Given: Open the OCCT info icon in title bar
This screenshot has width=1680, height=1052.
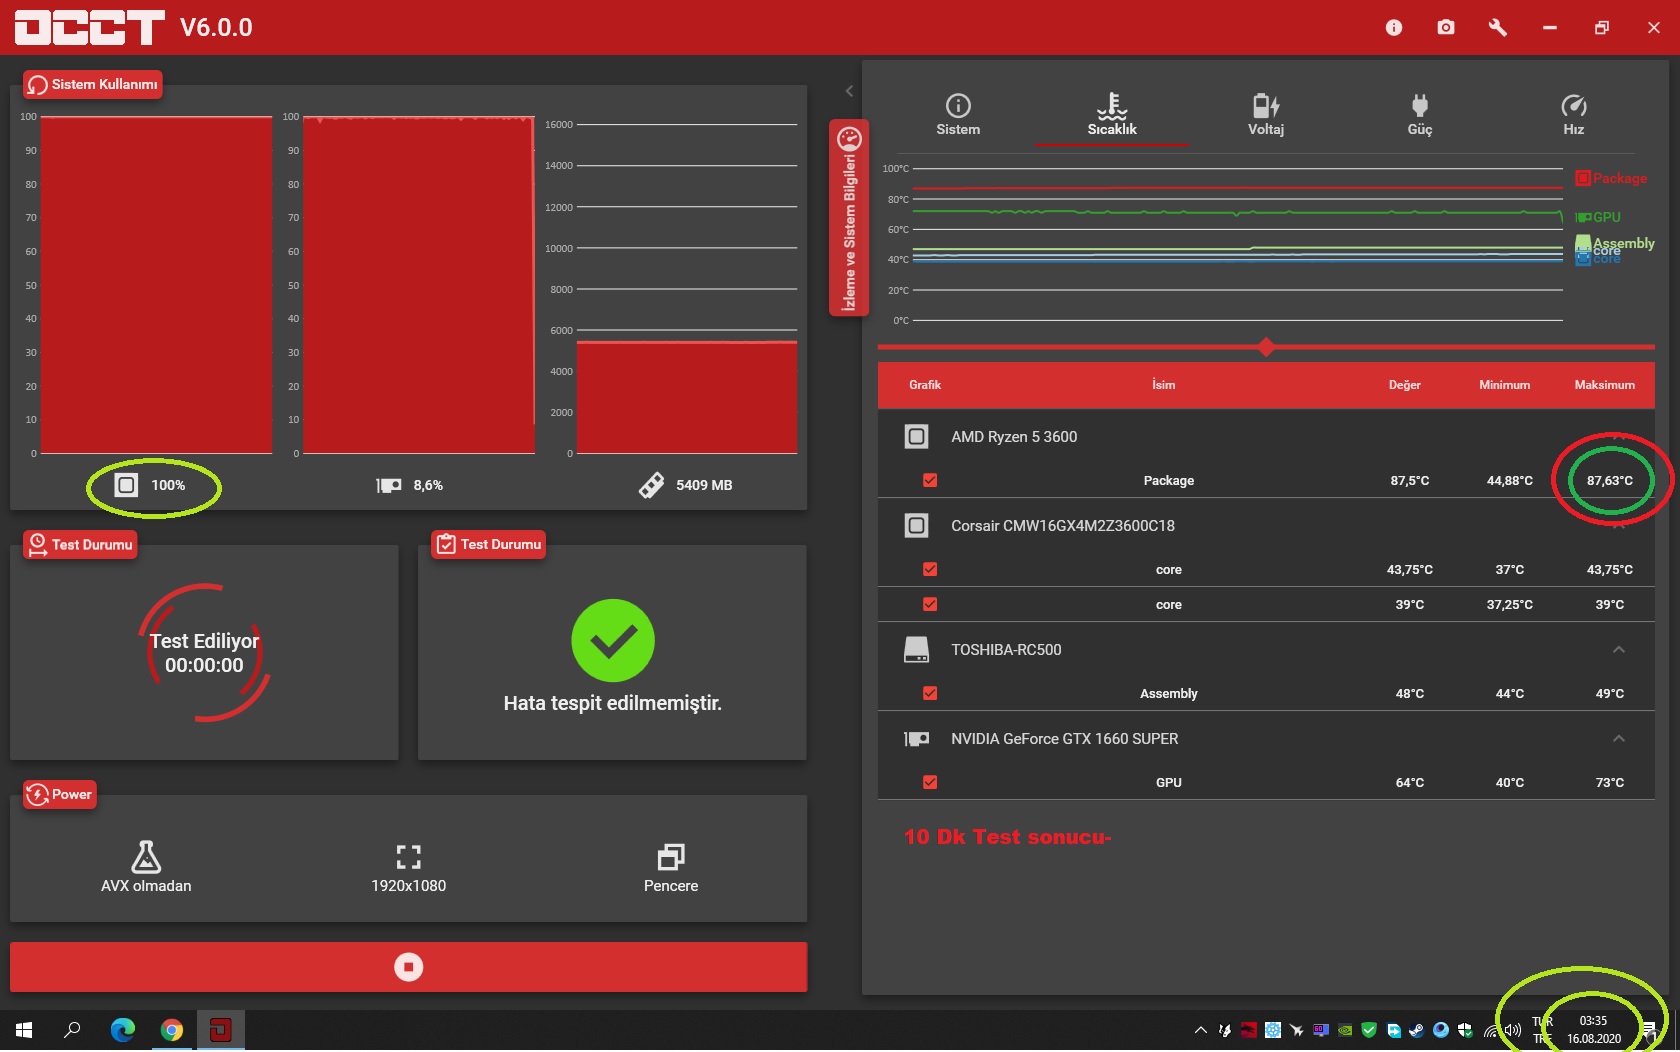Looking at the screenshot, I should [x=1393, y=27].
